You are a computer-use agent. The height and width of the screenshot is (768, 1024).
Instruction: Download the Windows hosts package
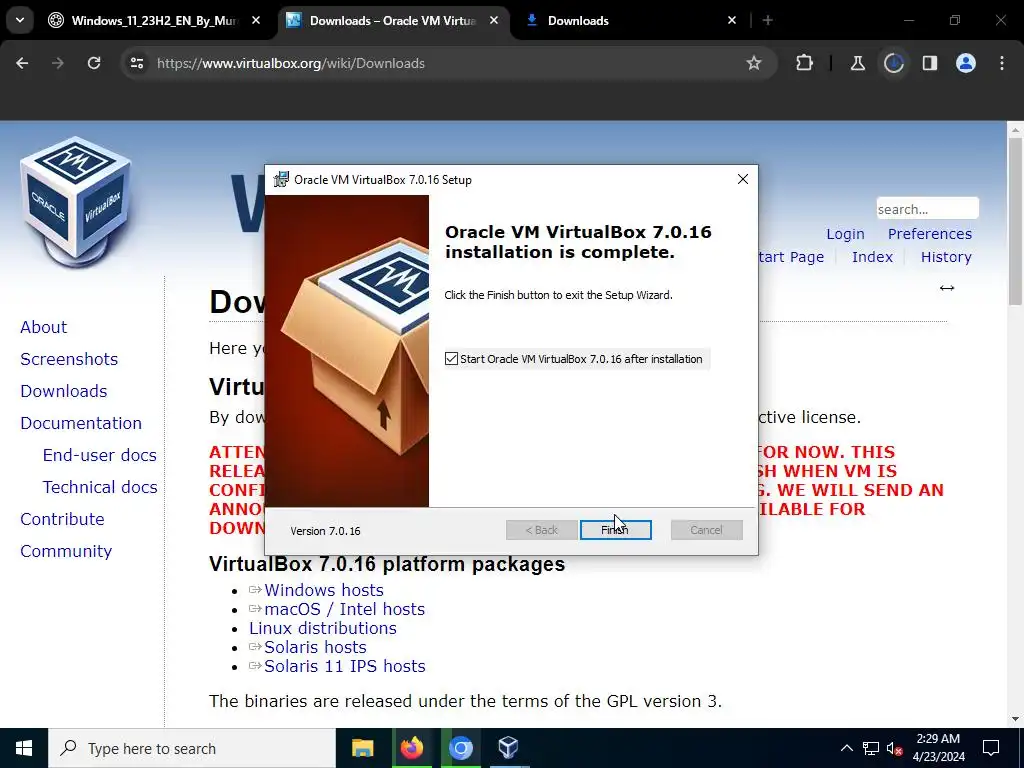pos(324,590)
